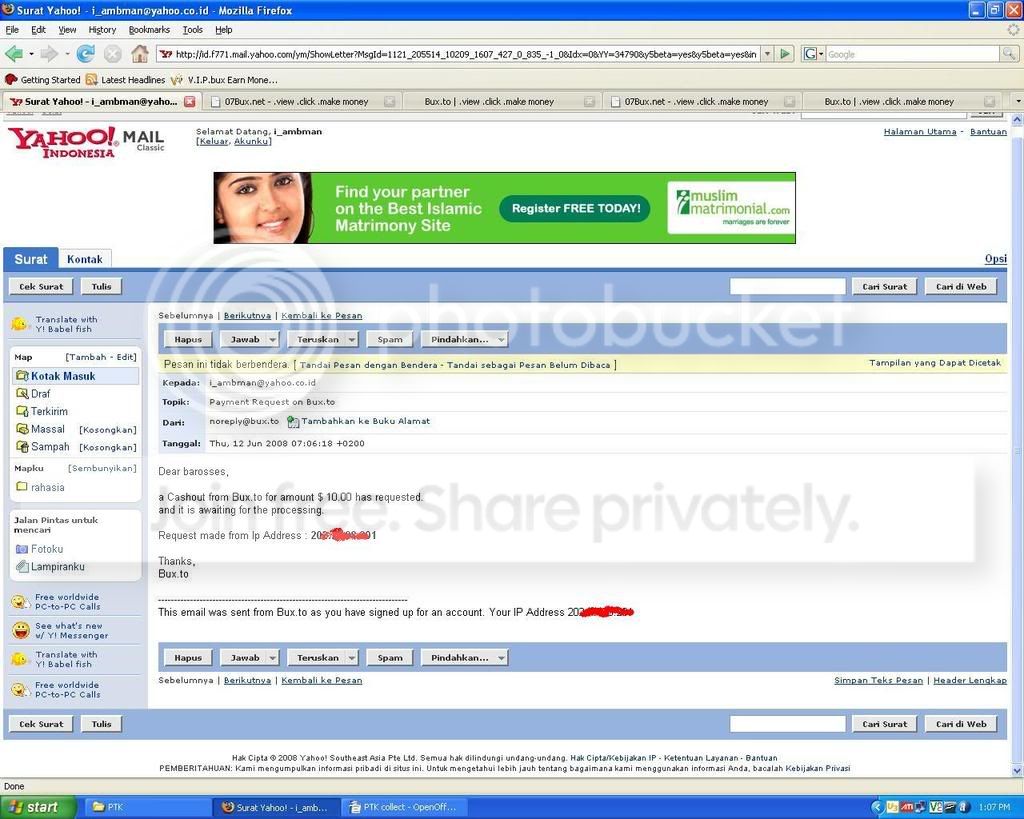1024x819 pixels.
Task: Click the Google search magnifier icon
Action: click(x=1009, y=54)
